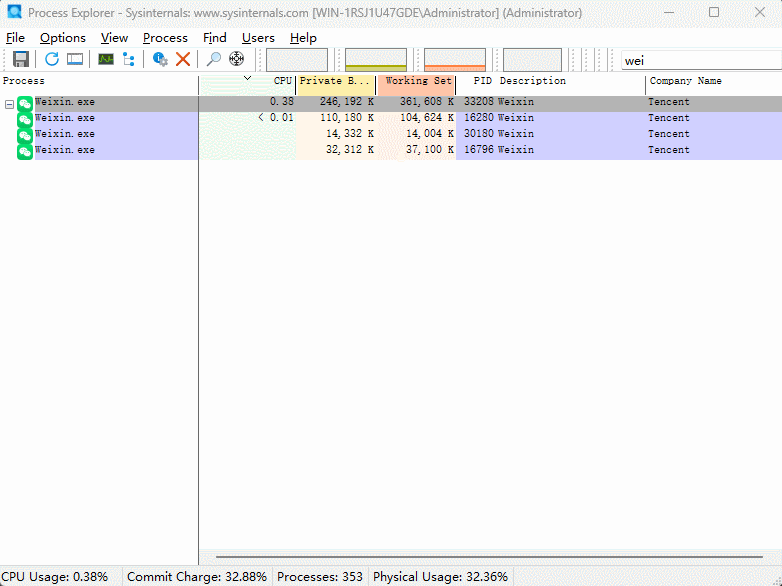Sort by the Company Name column header

point(686,81)
